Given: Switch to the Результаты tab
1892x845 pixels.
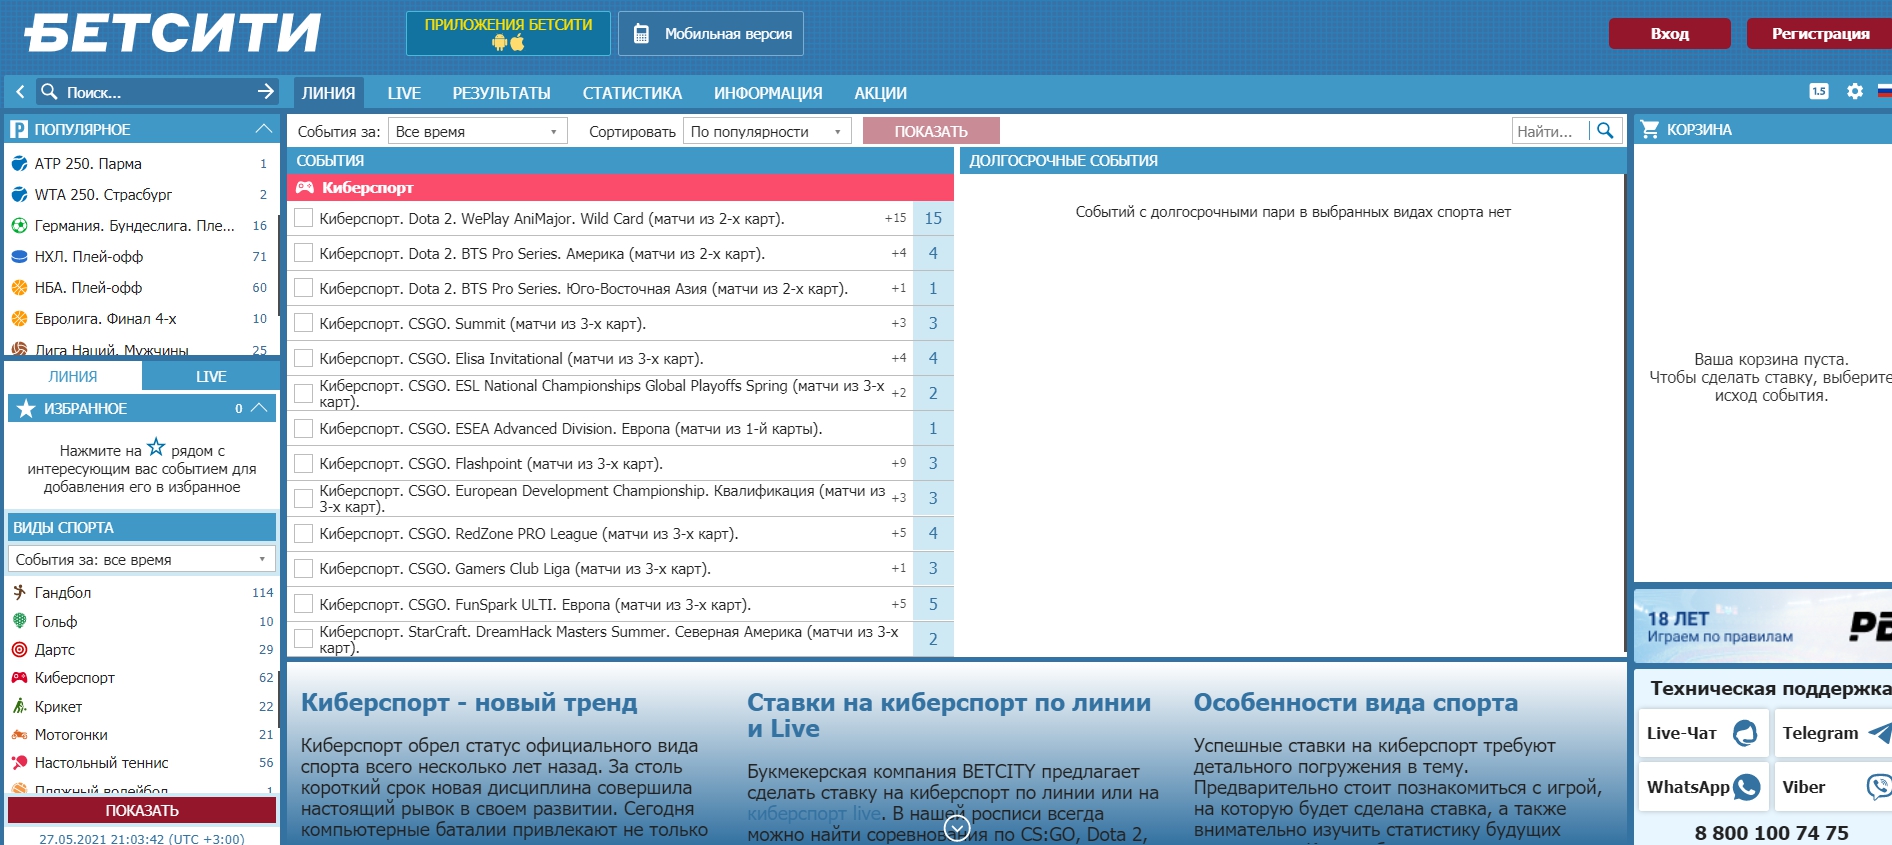Looking at the screenshot, I should point(501,93).
